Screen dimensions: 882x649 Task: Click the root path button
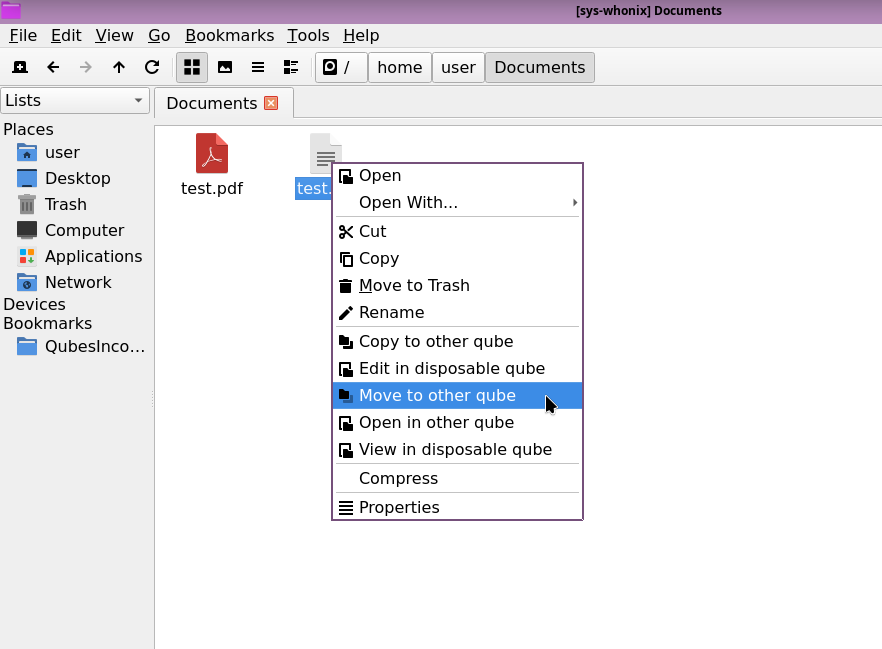pos(340,67)
